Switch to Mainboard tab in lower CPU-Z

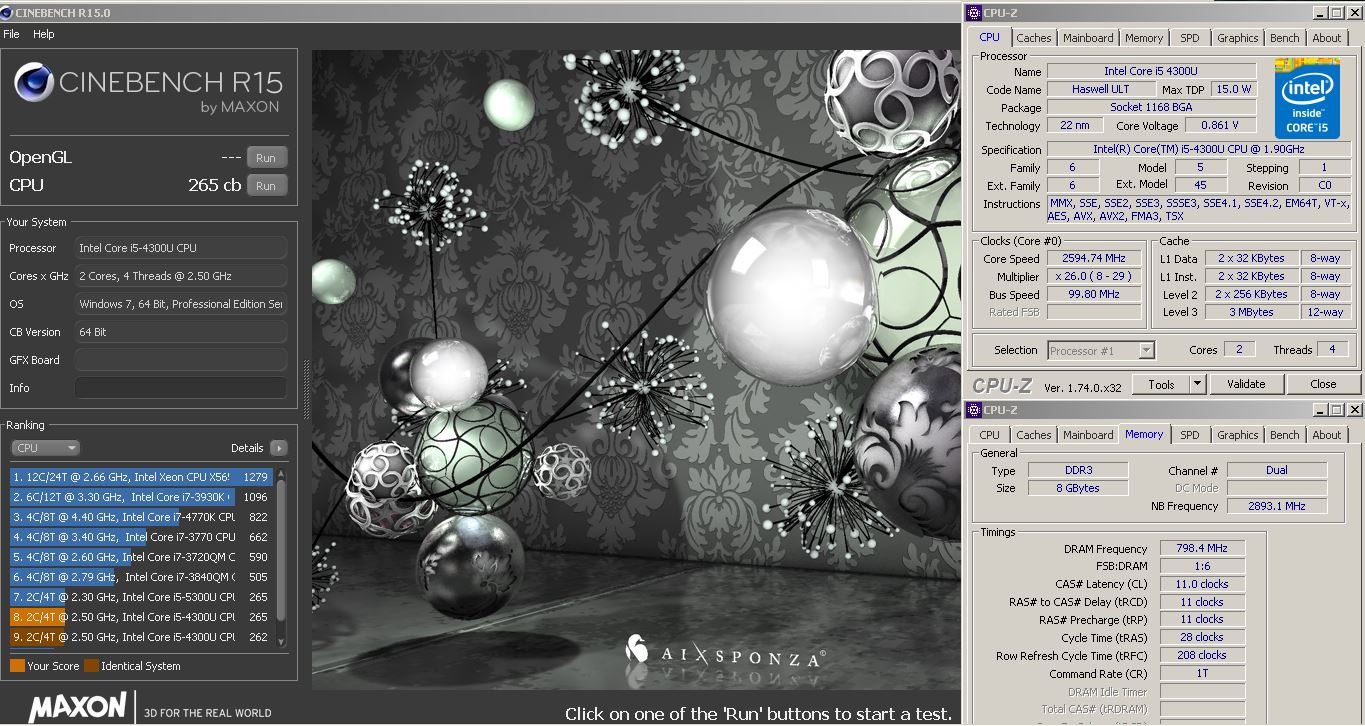(1088, 435)
